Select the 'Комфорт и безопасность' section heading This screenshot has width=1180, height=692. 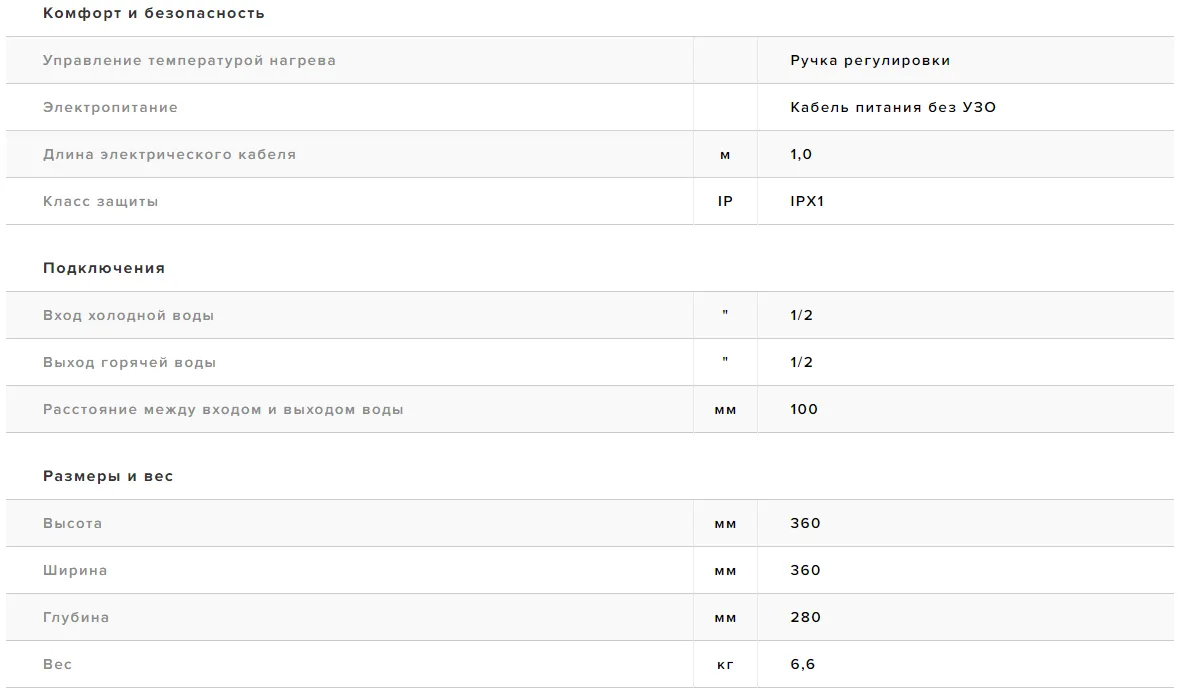tap(154, 14)
